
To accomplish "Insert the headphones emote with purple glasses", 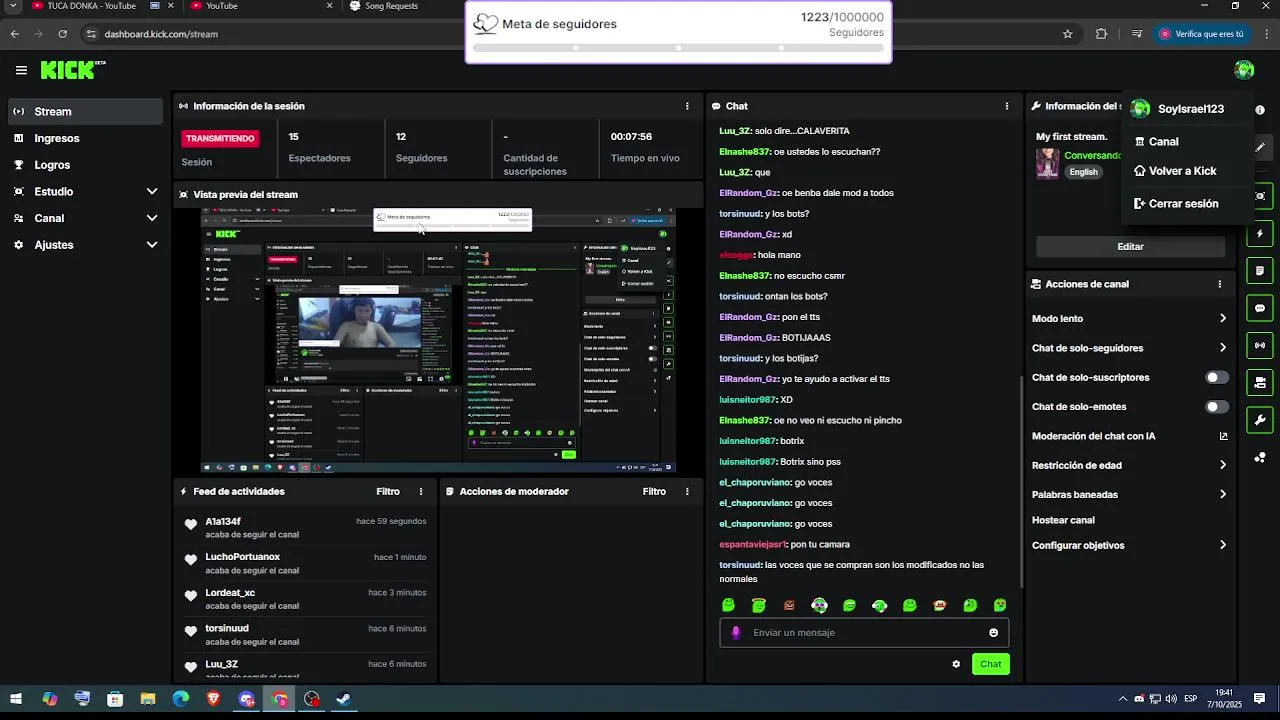I will point(819,605).
